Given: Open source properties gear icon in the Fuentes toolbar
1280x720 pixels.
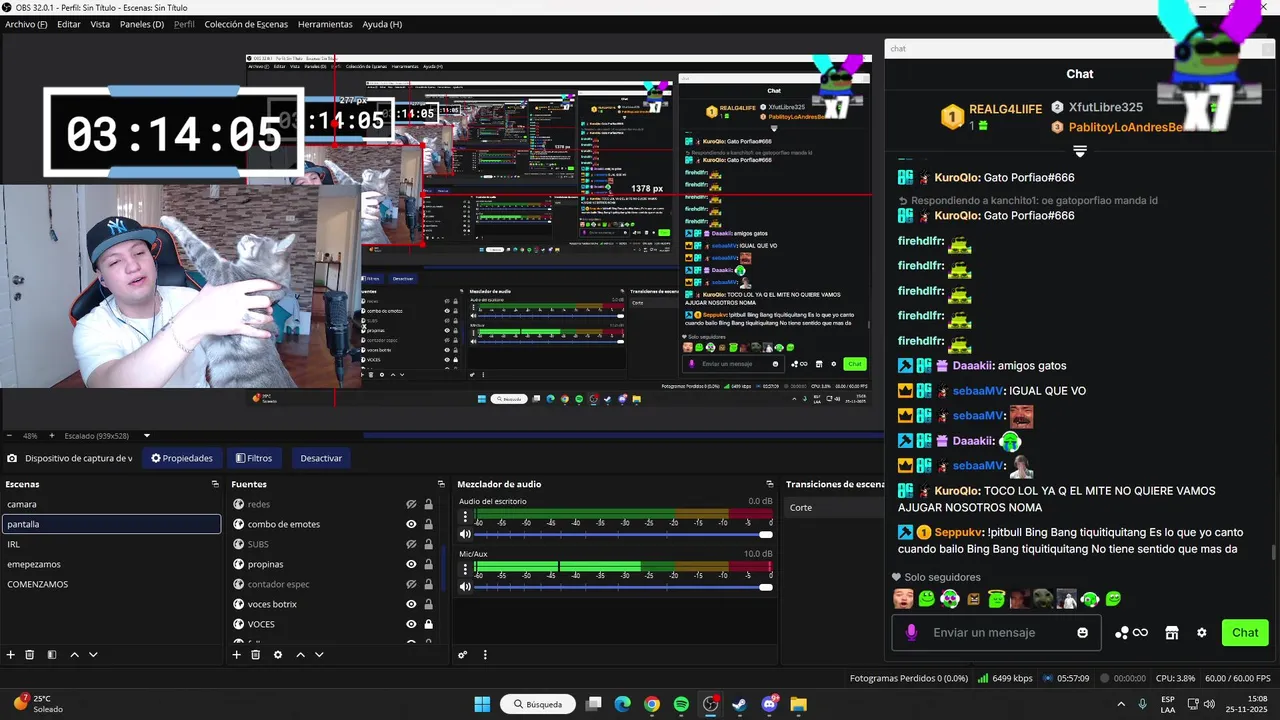Looking at the screenshot, I should (278, 655).
